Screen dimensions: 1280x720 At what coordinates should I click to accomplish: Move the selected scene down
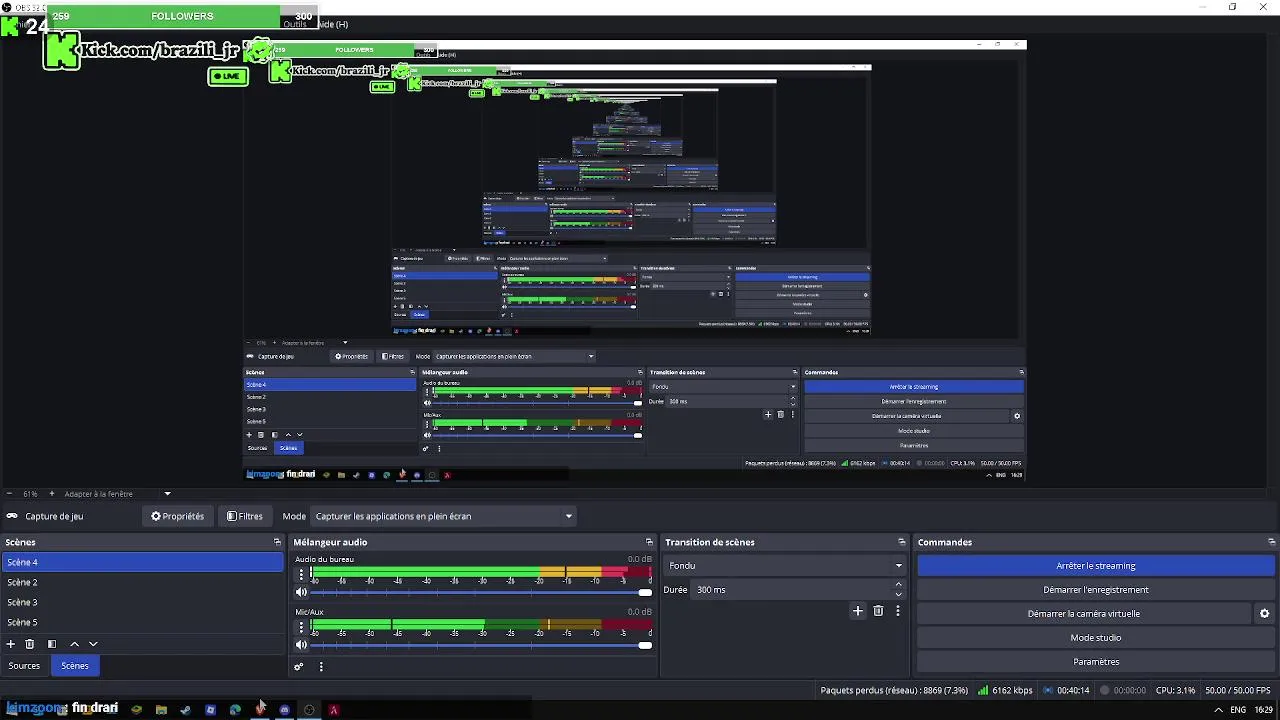coord(93,644)
